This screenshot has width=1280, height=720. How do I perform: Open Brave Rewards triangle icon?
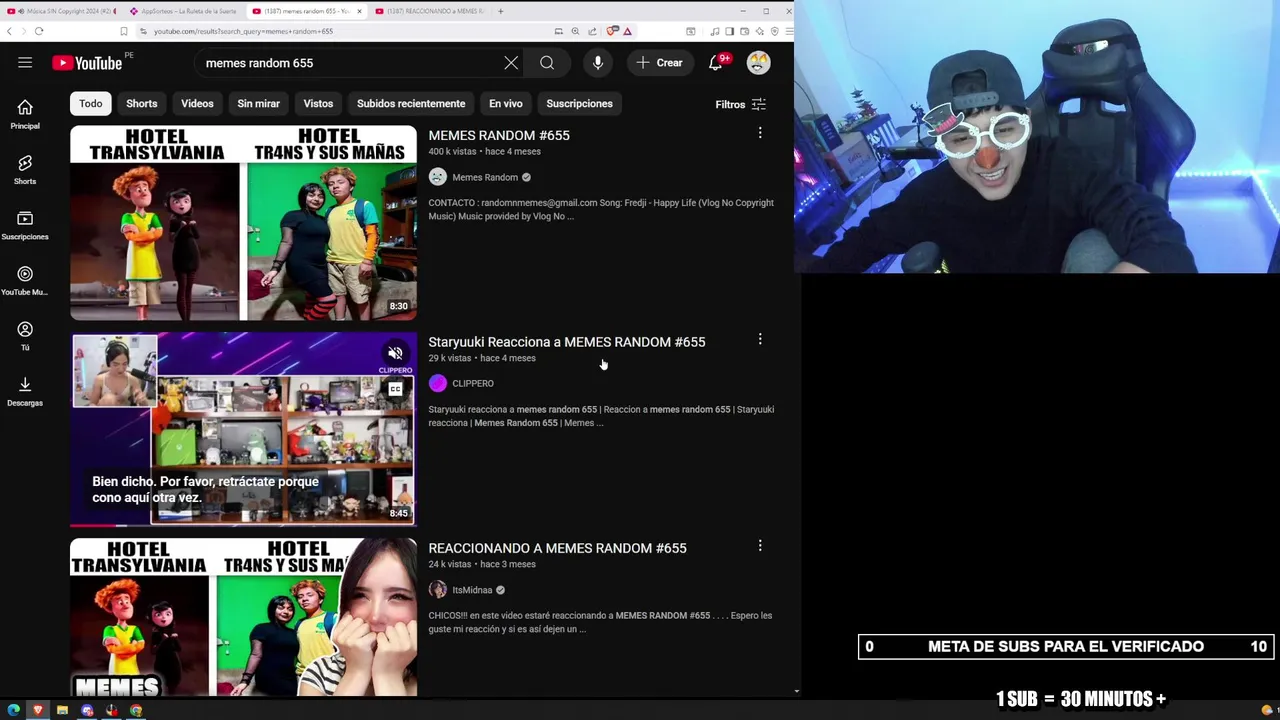(627, 31)
